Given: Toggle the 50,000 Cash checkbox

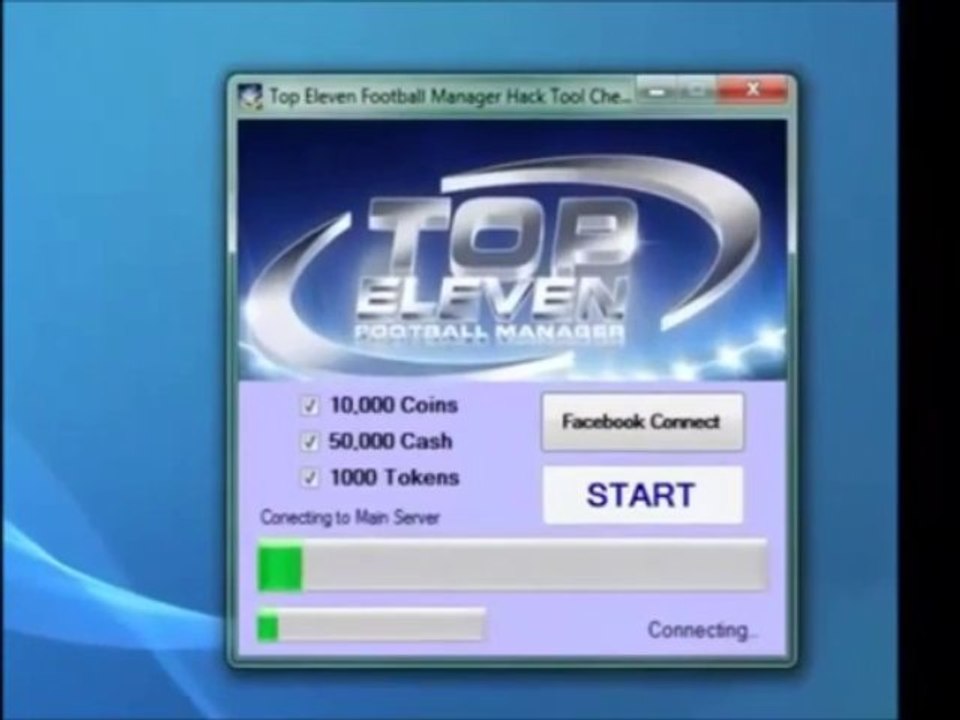Looking at the screenshot, I should point(310,442).
